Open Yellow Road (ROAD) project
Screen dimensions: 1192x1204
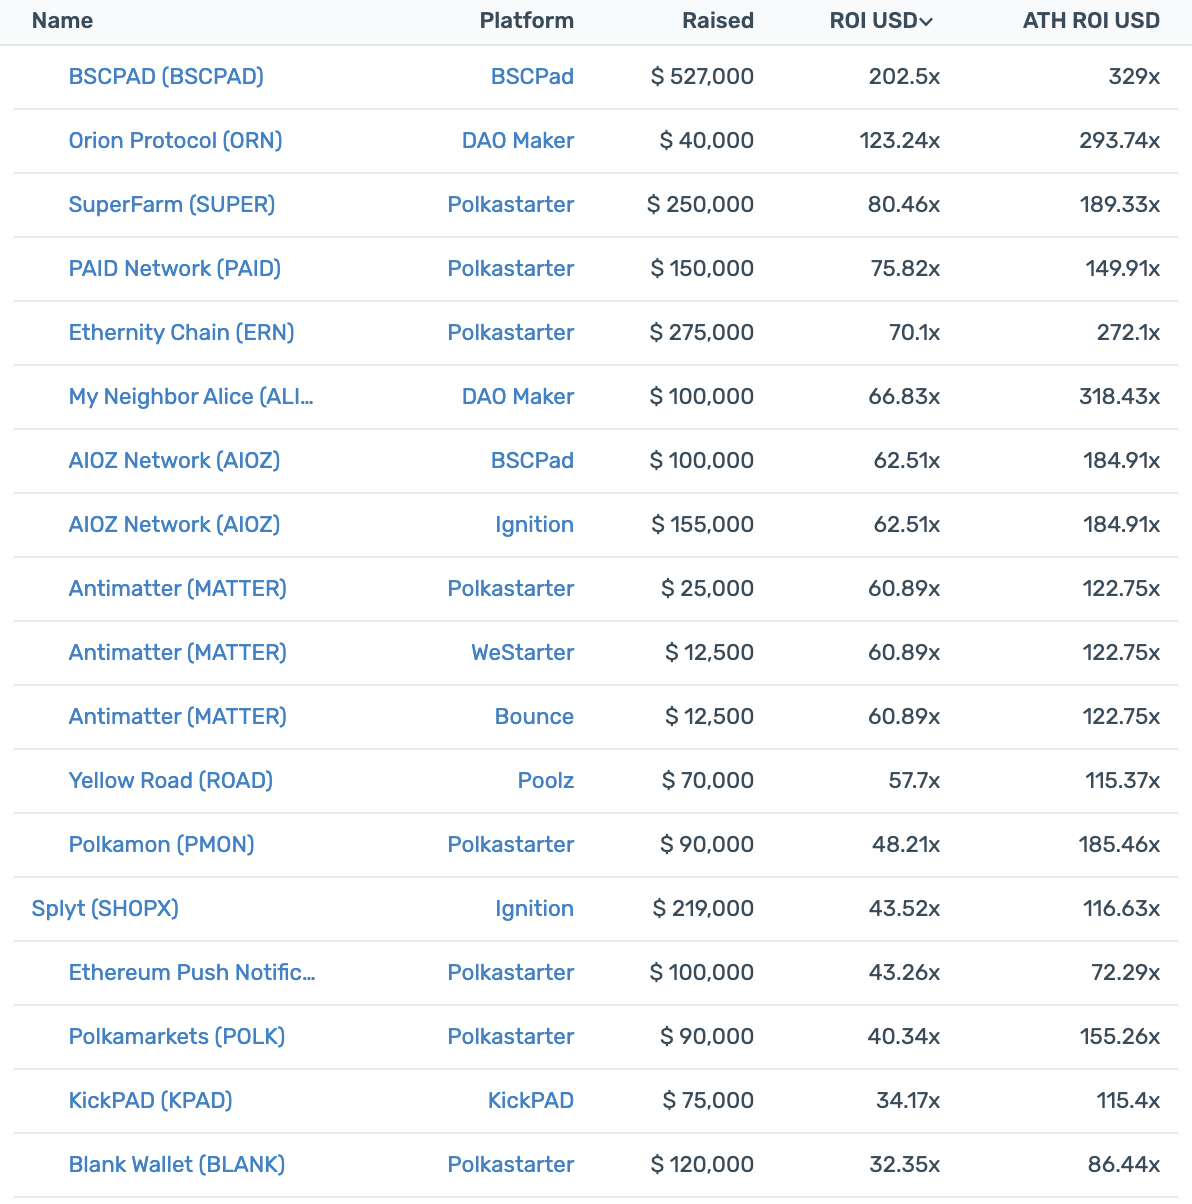pyautogui.click(x=171, y=780)
